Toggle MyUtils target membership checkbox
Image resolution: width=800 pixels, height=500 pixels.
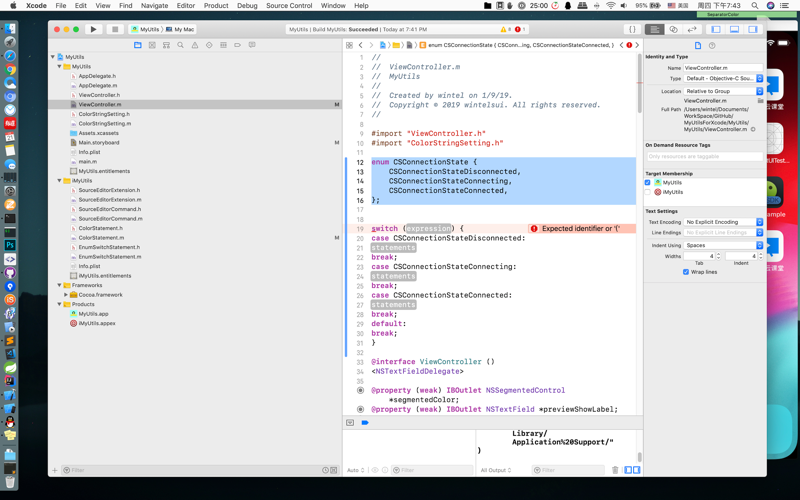tap(647, 183)
